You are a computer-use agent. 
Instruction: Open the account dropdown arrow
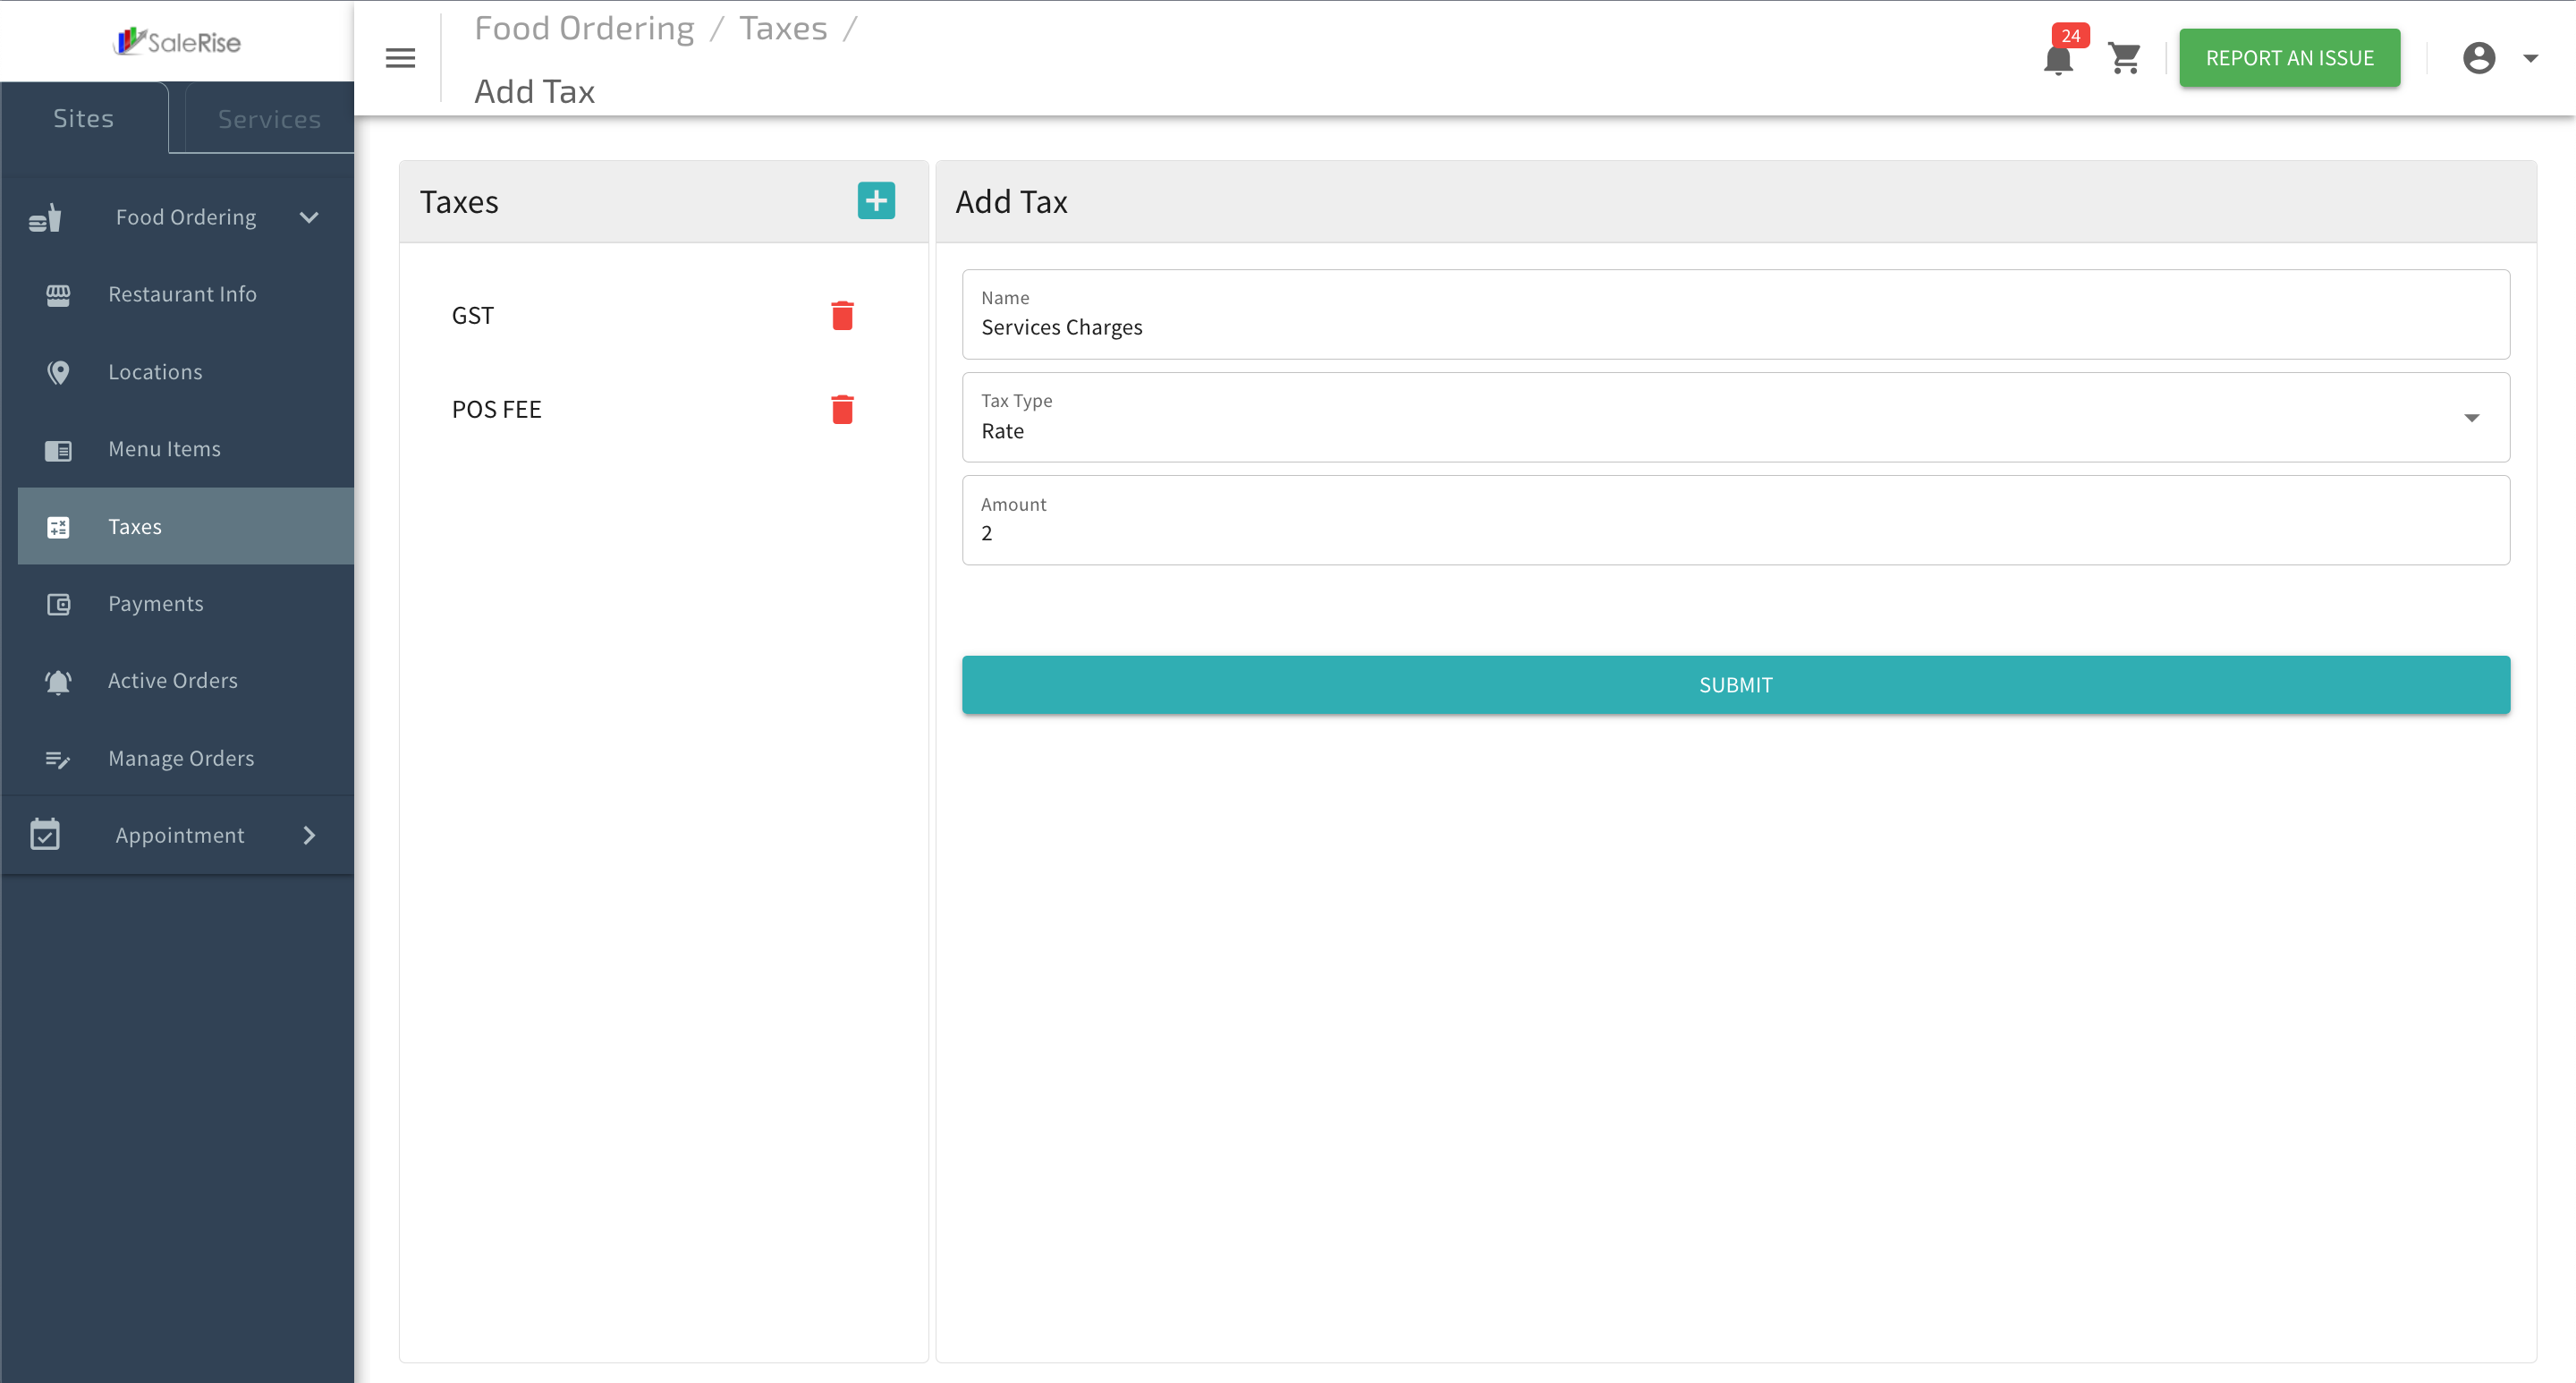(x=2531, y=58)
